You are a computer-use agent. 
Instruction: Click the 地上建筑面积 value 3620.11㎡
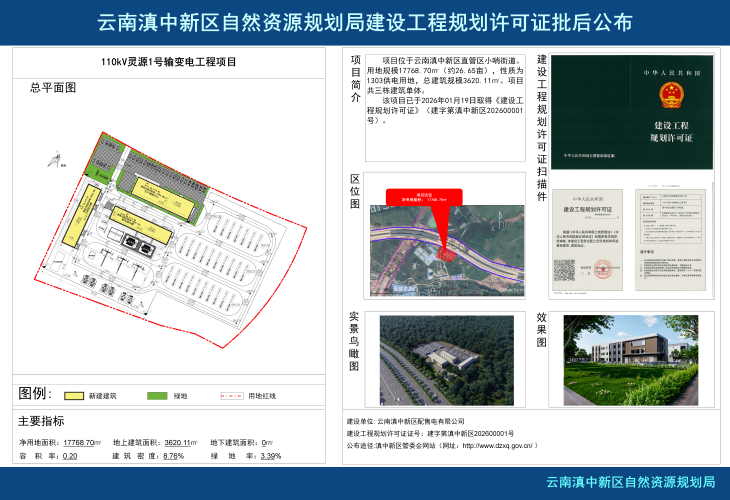[x=181, y=443]
